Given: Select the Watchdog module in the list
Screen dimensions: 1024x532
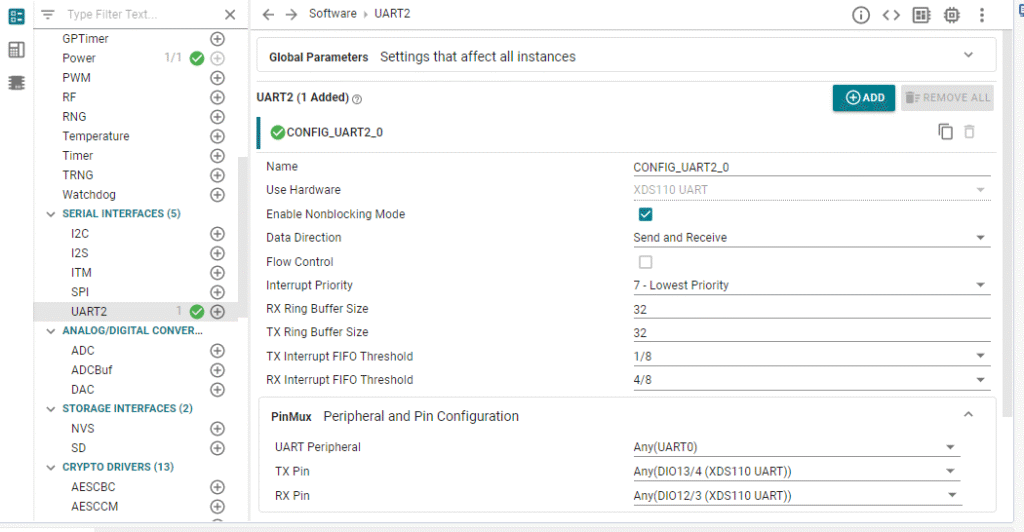Looking at the screenshot, I should tap(89, 194).
